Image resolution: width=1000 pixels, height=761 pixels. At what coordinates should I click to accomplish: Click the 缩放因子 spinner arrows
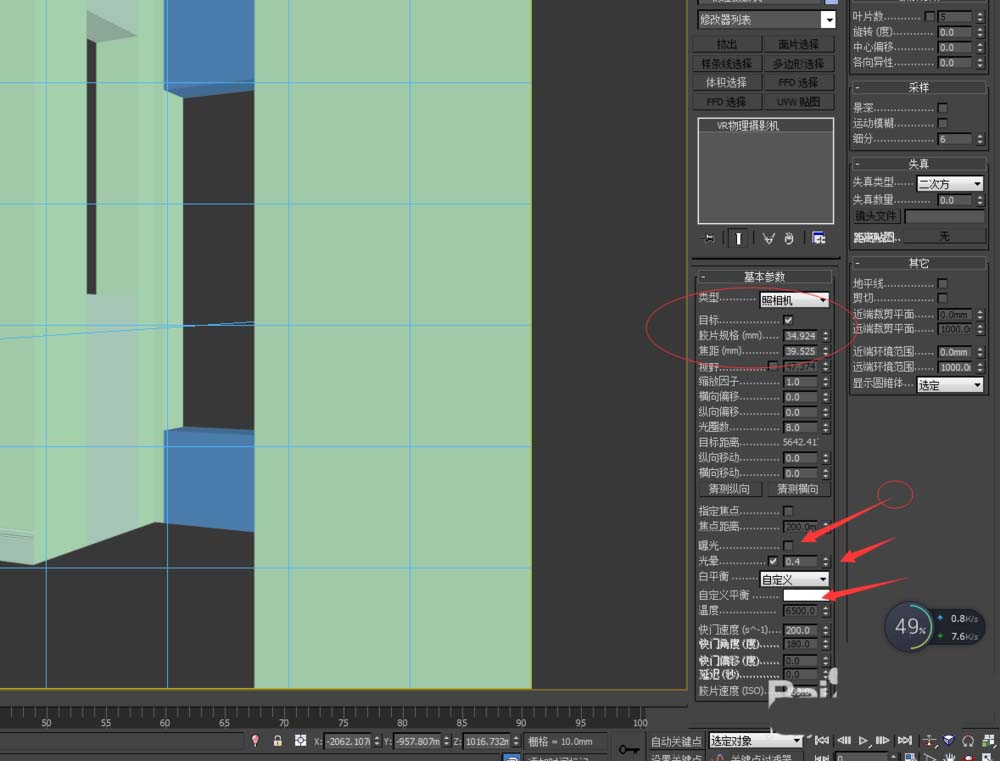(x=825, y=381)
